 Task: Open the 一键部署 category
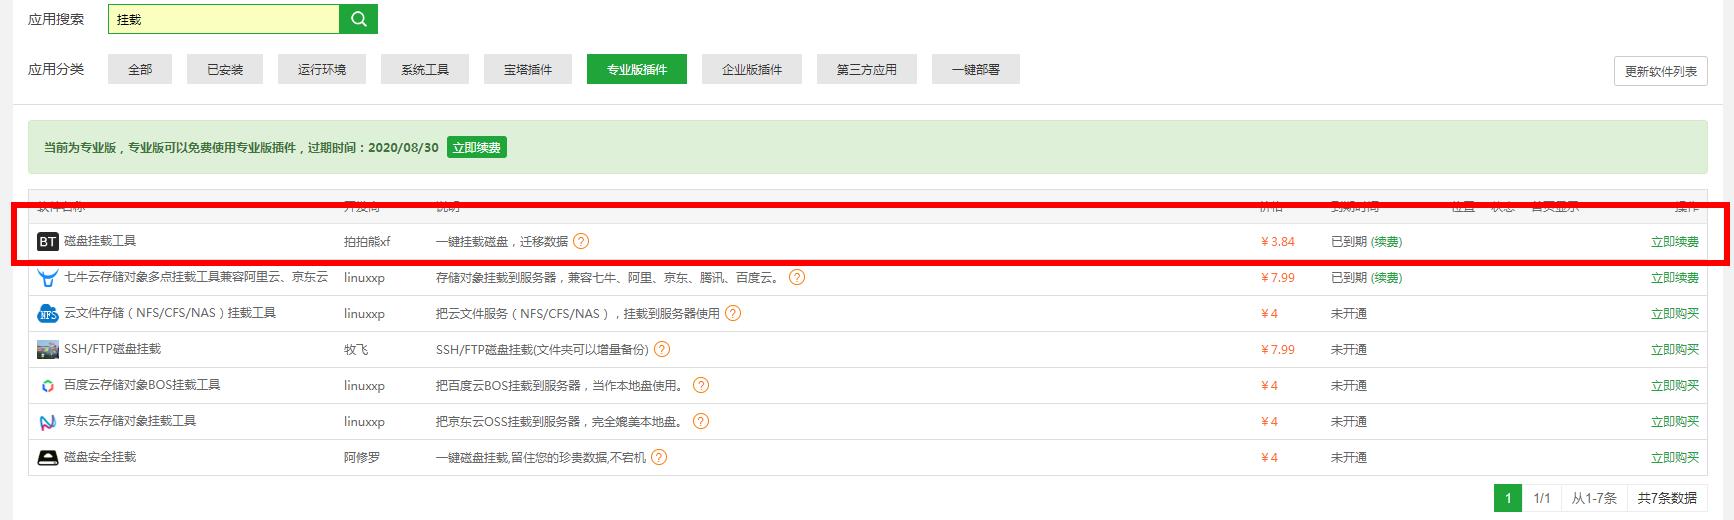[x=976, y=69]
